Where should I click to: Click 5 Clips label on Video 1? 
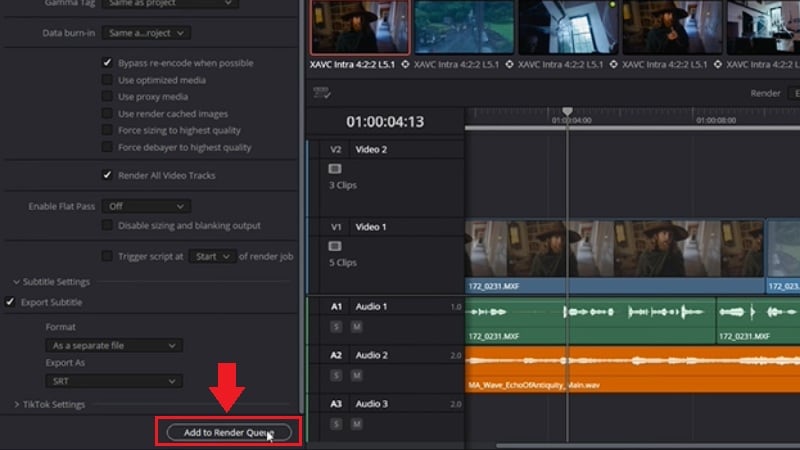pyautogui.click(x=343, y=263)
